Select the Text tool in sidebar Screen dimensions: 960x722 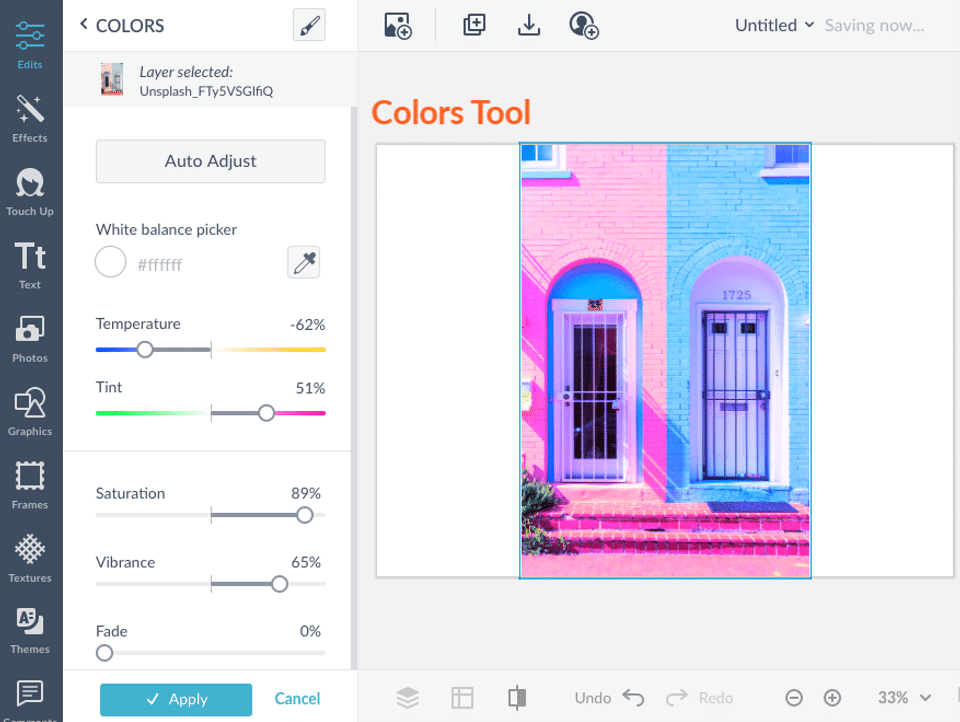coord(30,265)
